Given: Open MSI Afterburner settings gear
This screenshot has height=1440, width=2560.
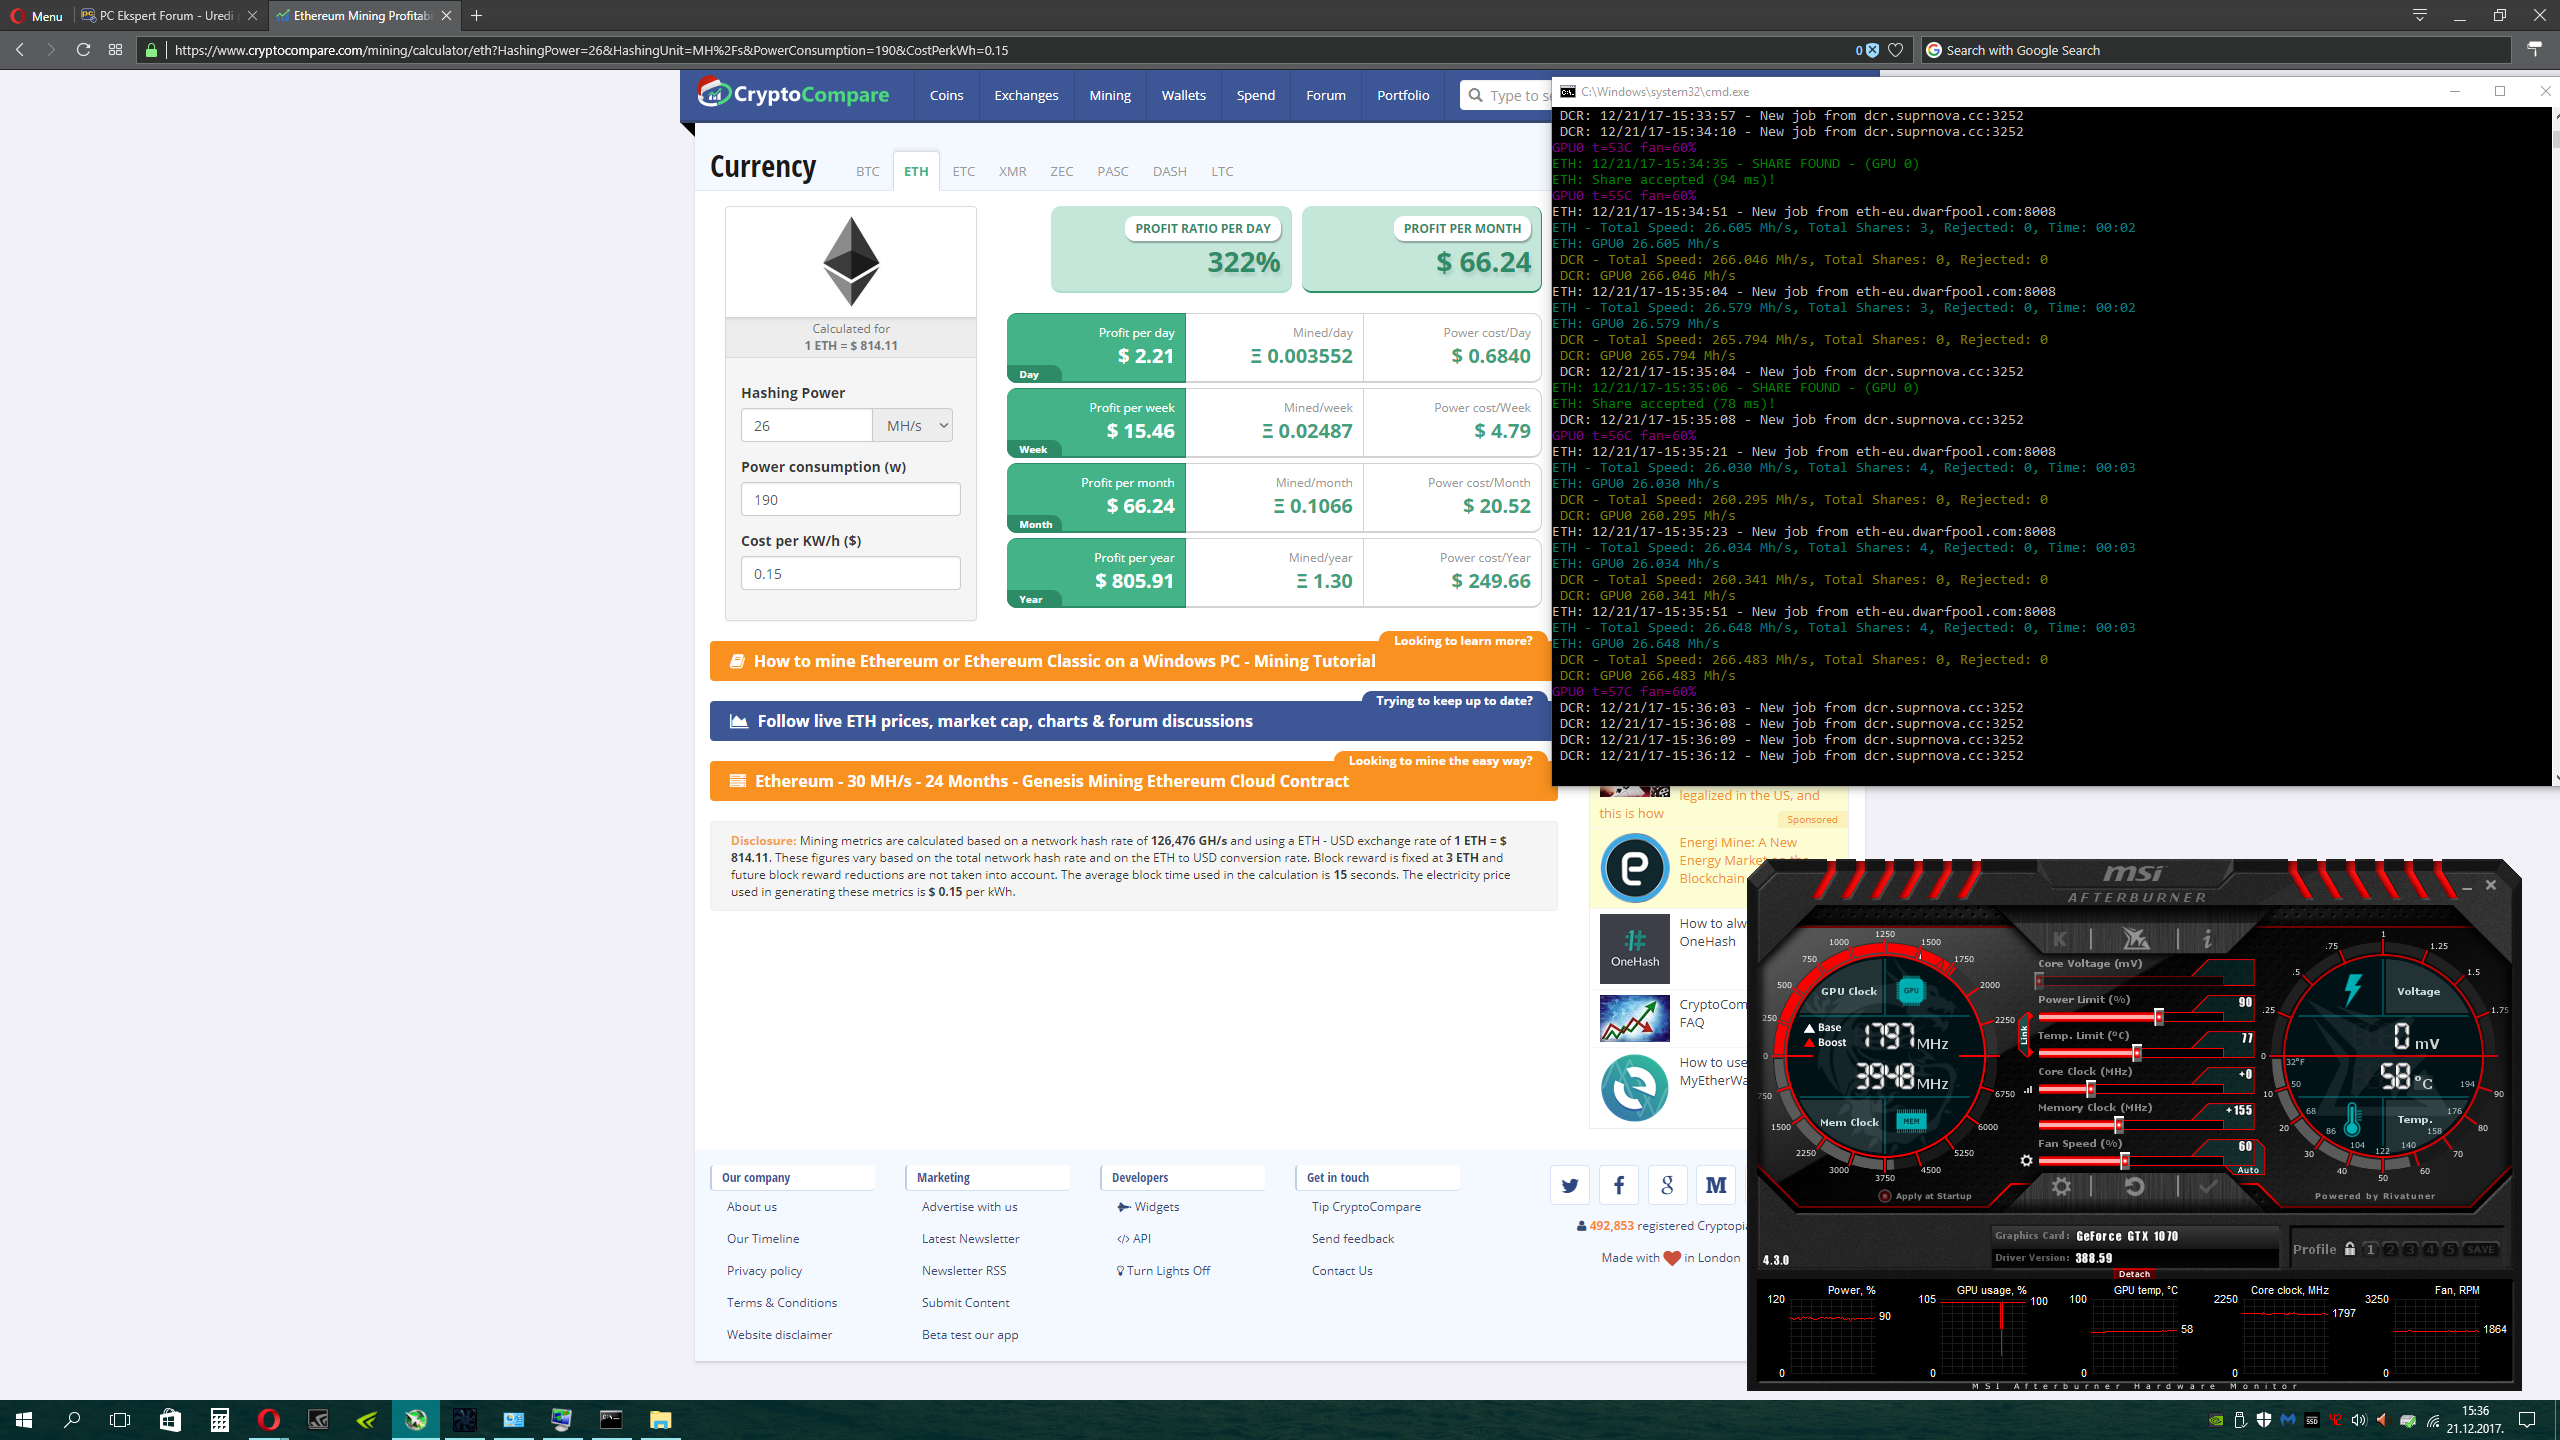Looking at the screenshot, I should [x=2061, y=1187].
